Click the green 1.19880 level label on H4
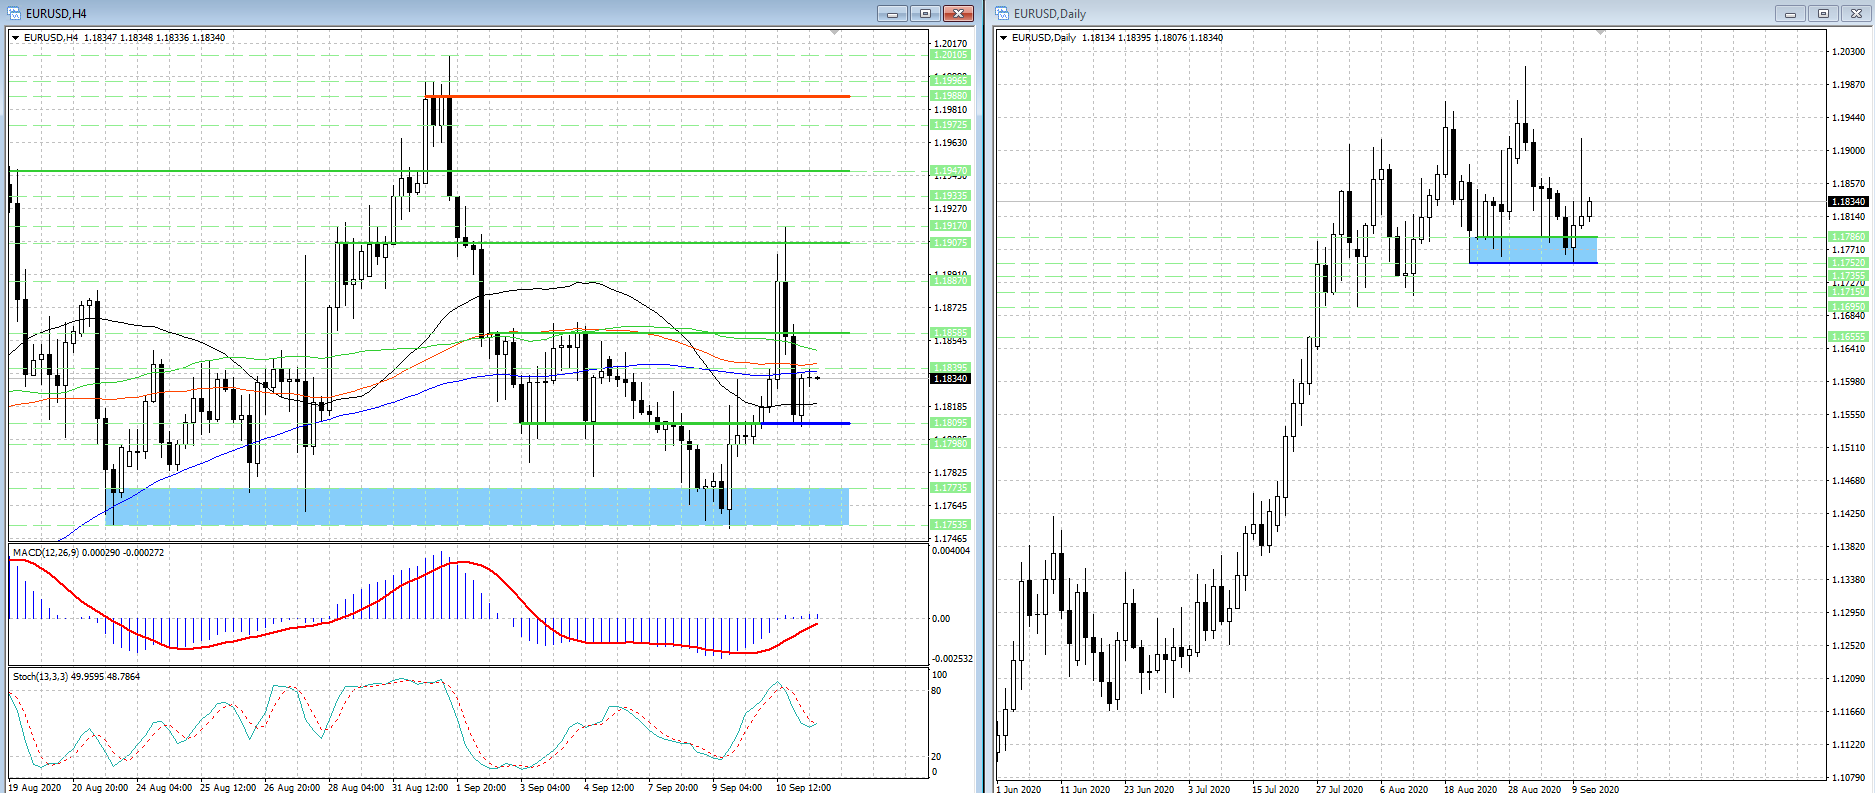The height and width of the screenshot is (793, 1875). click(950, 96)
